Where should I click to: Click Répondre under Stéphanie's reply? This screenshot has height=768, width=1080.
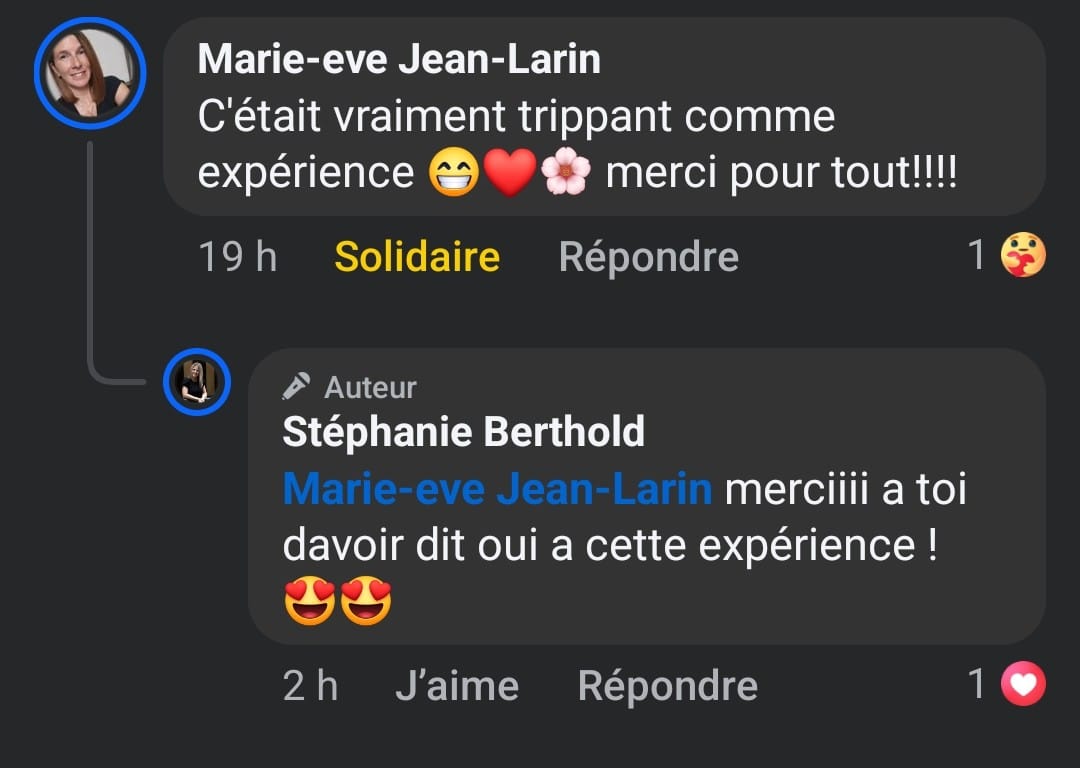[667, 686]
